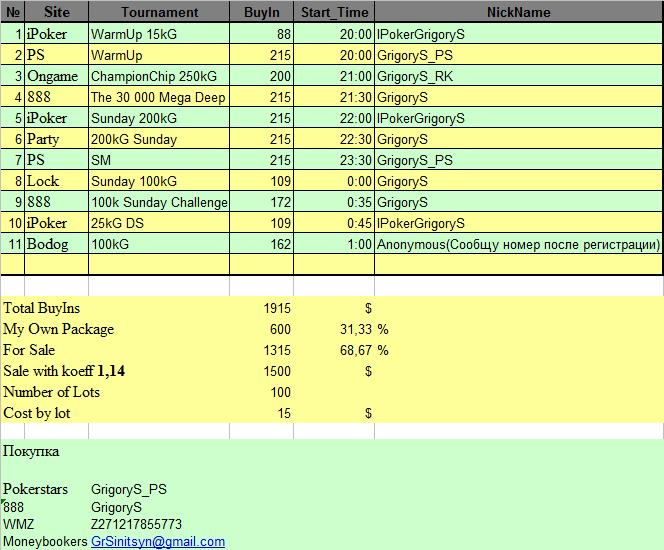Select the Z271217855773 wallet number

pyautogui.click(x=136, y=524)
